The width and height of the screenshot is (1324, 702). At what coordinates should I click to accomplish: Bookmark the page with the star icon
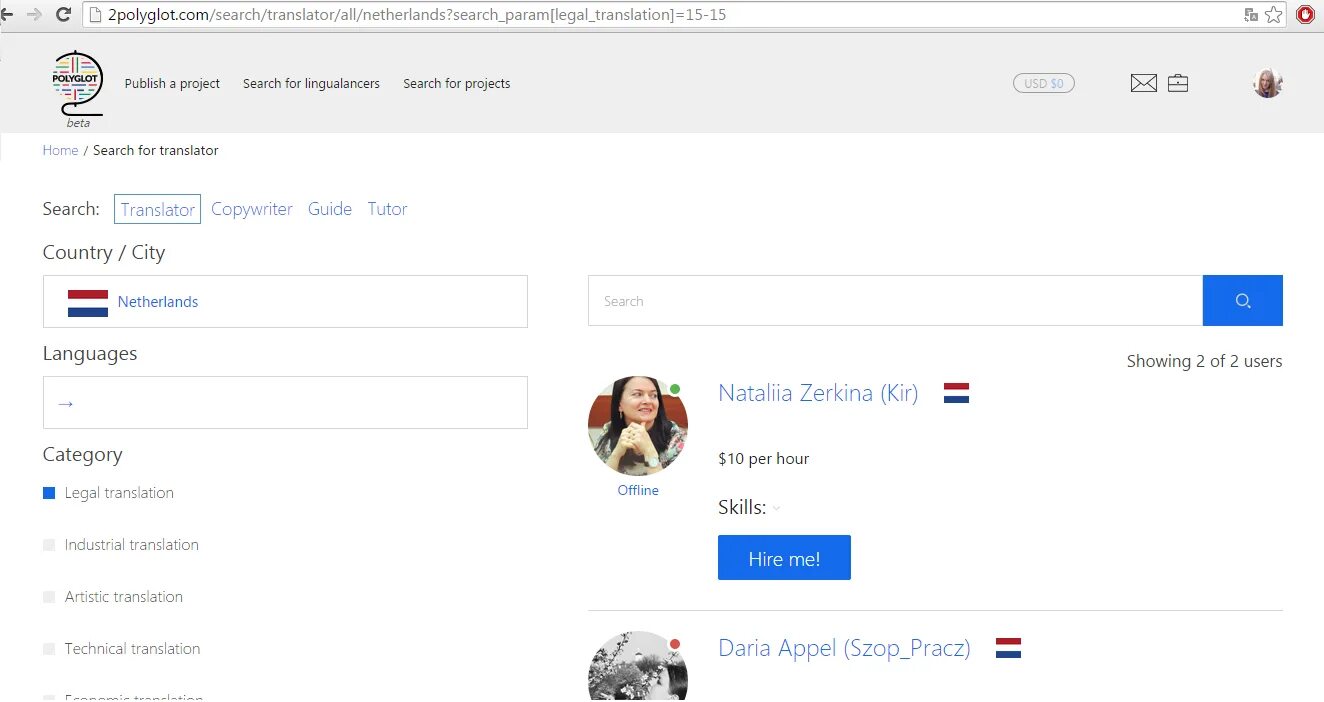tap(1273, 14)
